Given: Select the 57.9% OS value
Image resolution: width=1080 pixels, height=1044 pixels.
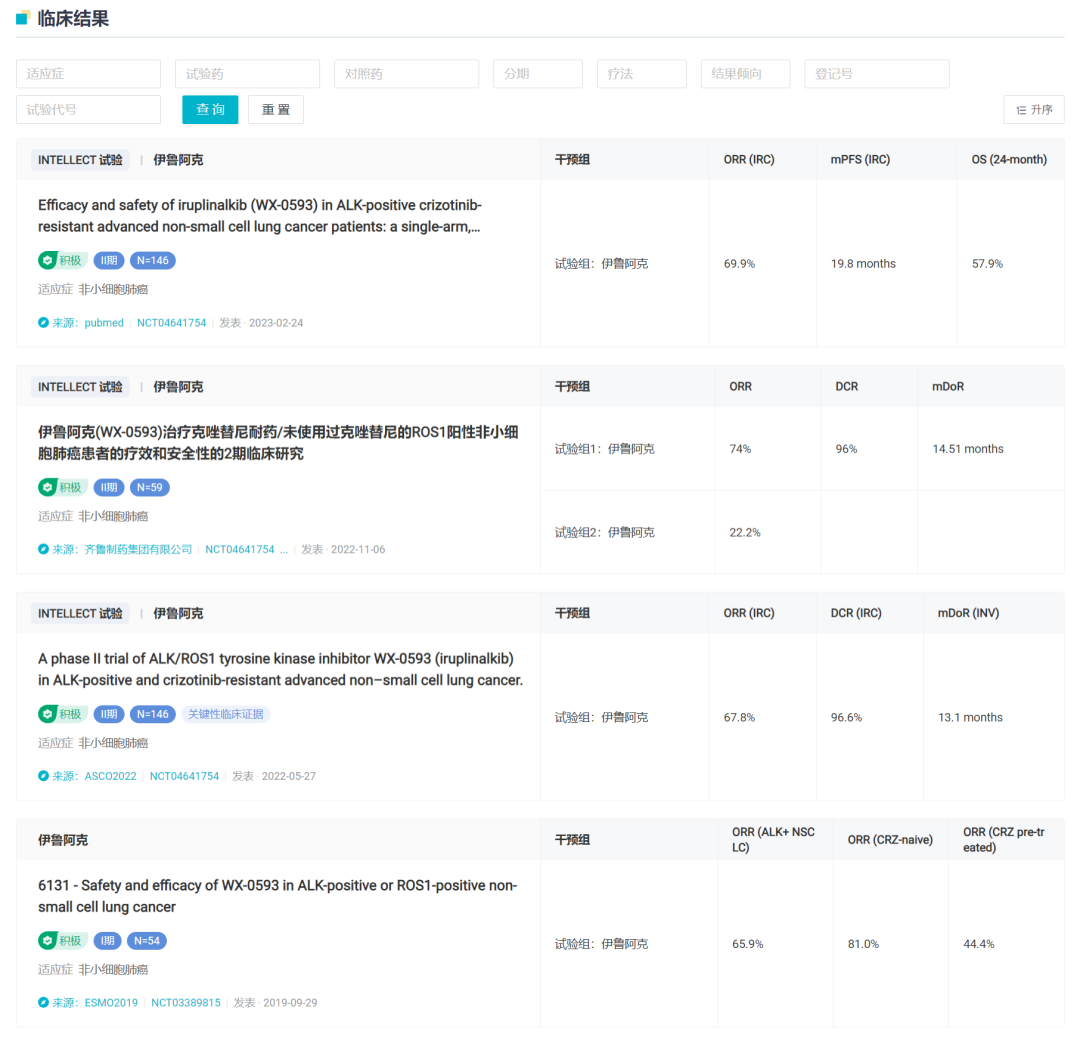Looking at the screenshot, I should pos(987,264).
